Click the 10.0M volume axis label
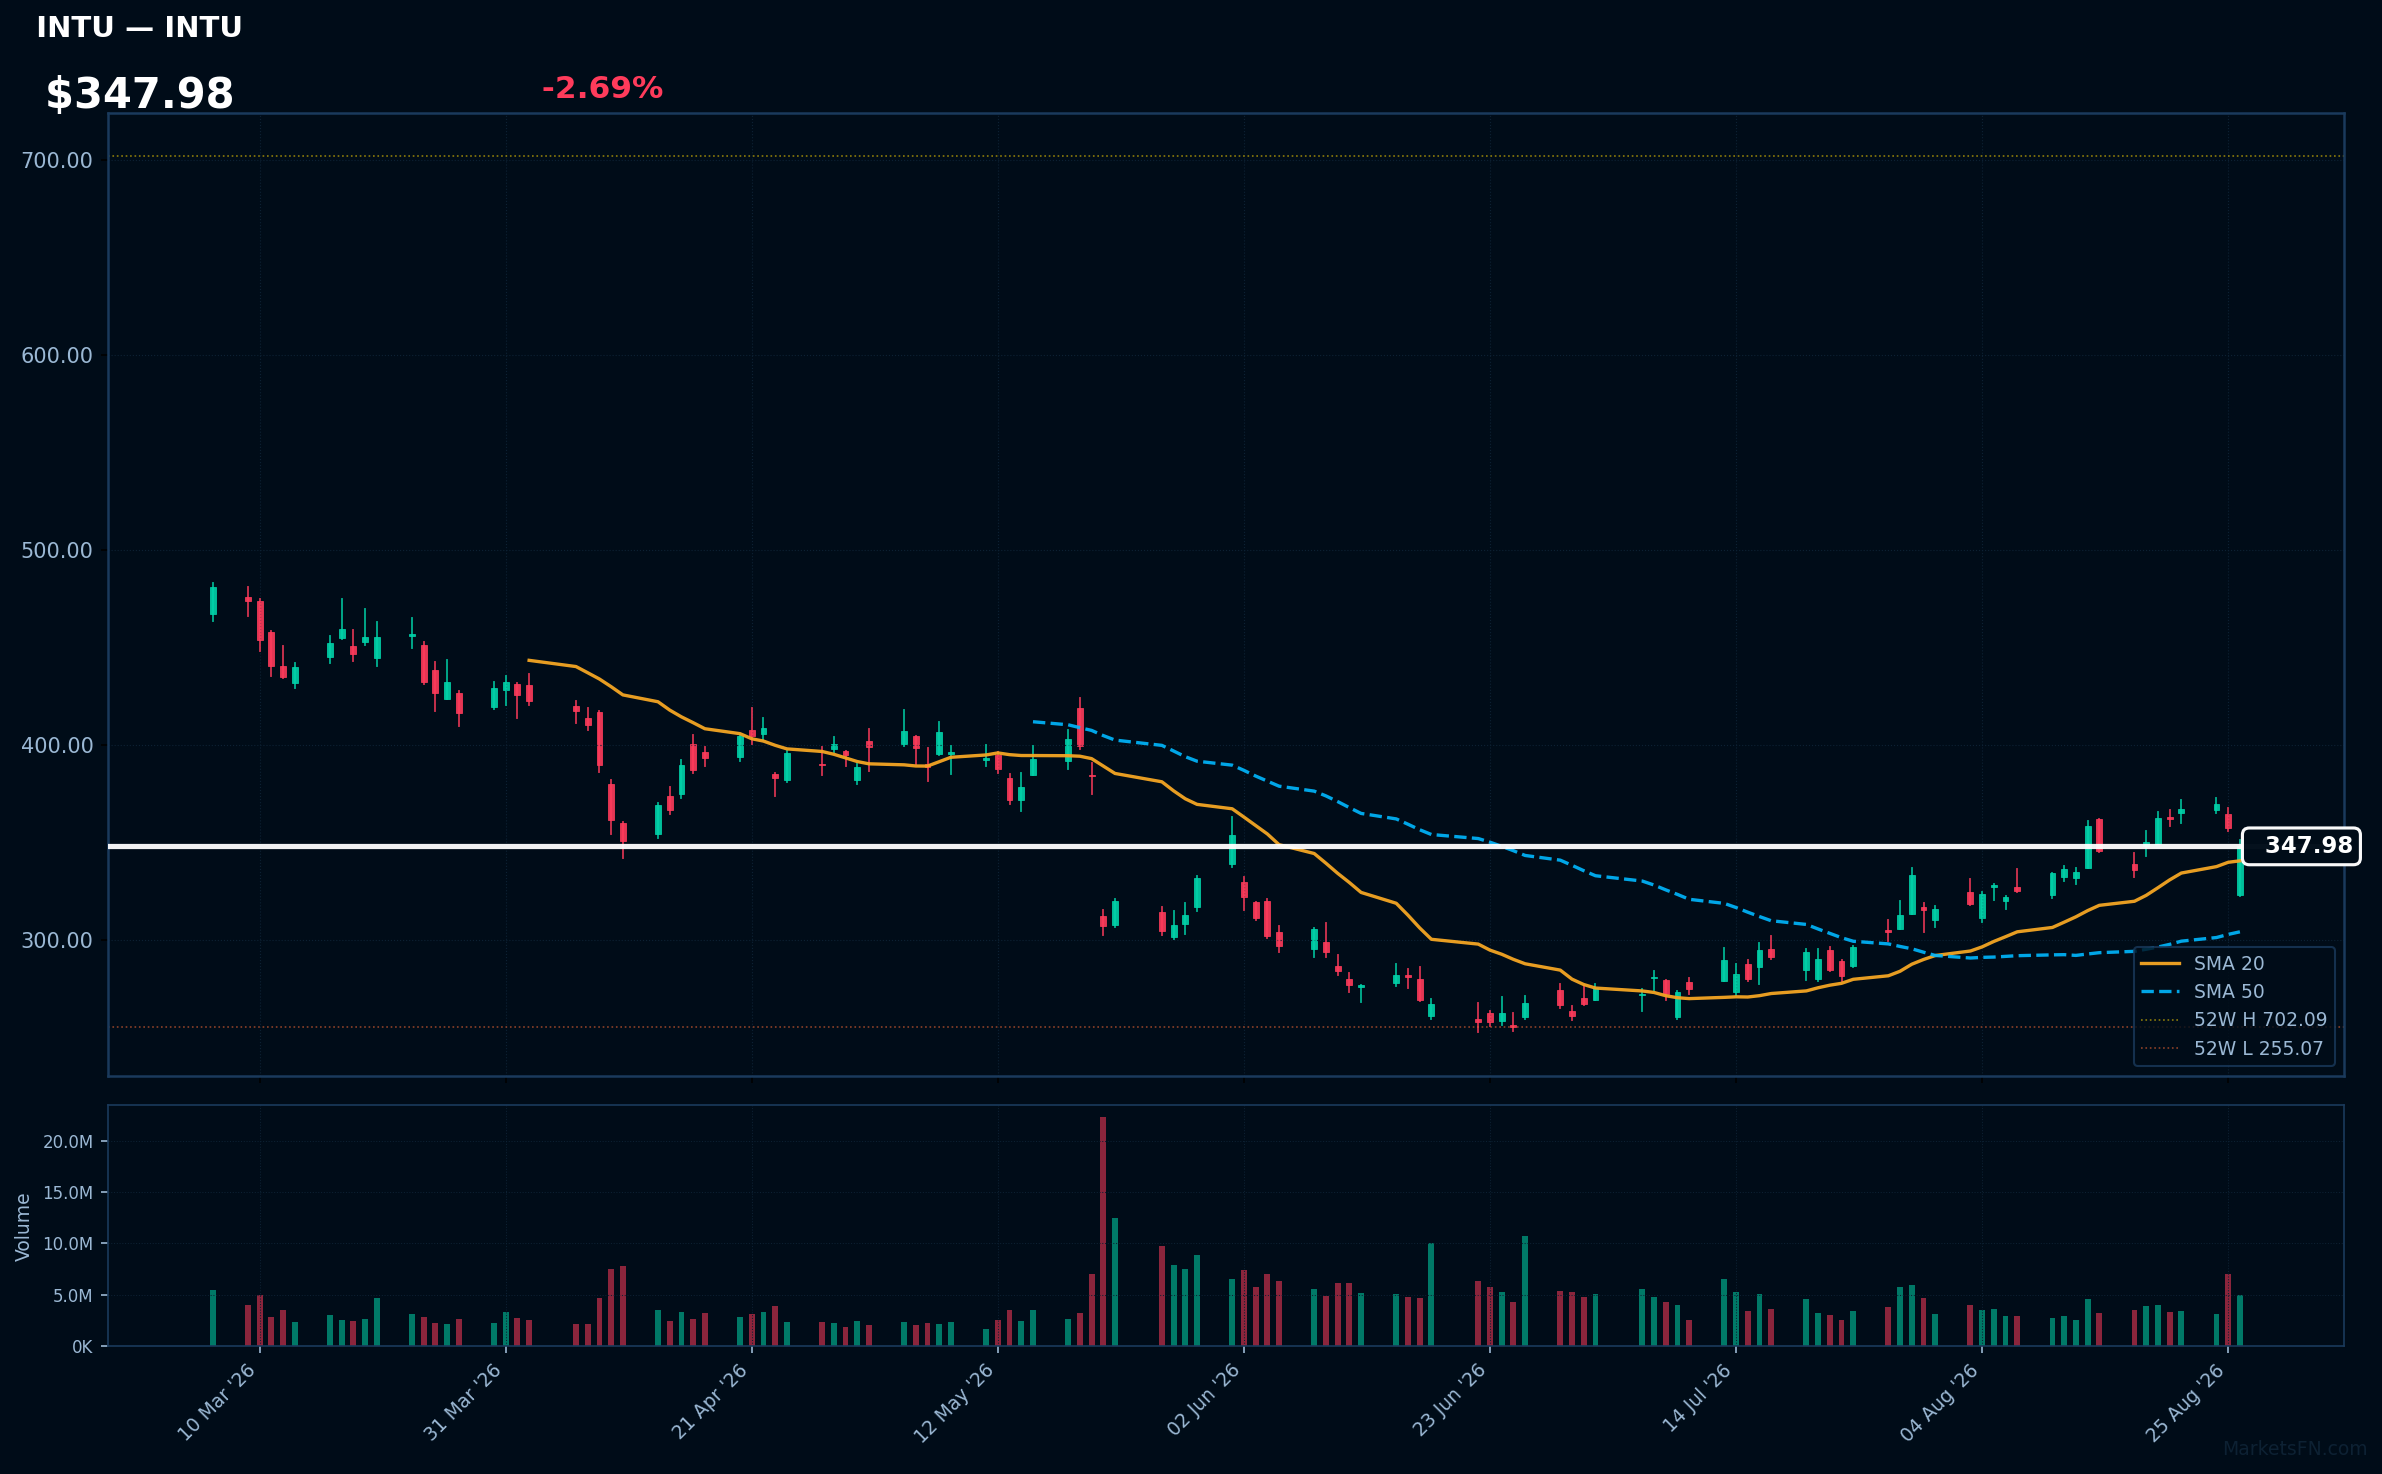 68,1244
